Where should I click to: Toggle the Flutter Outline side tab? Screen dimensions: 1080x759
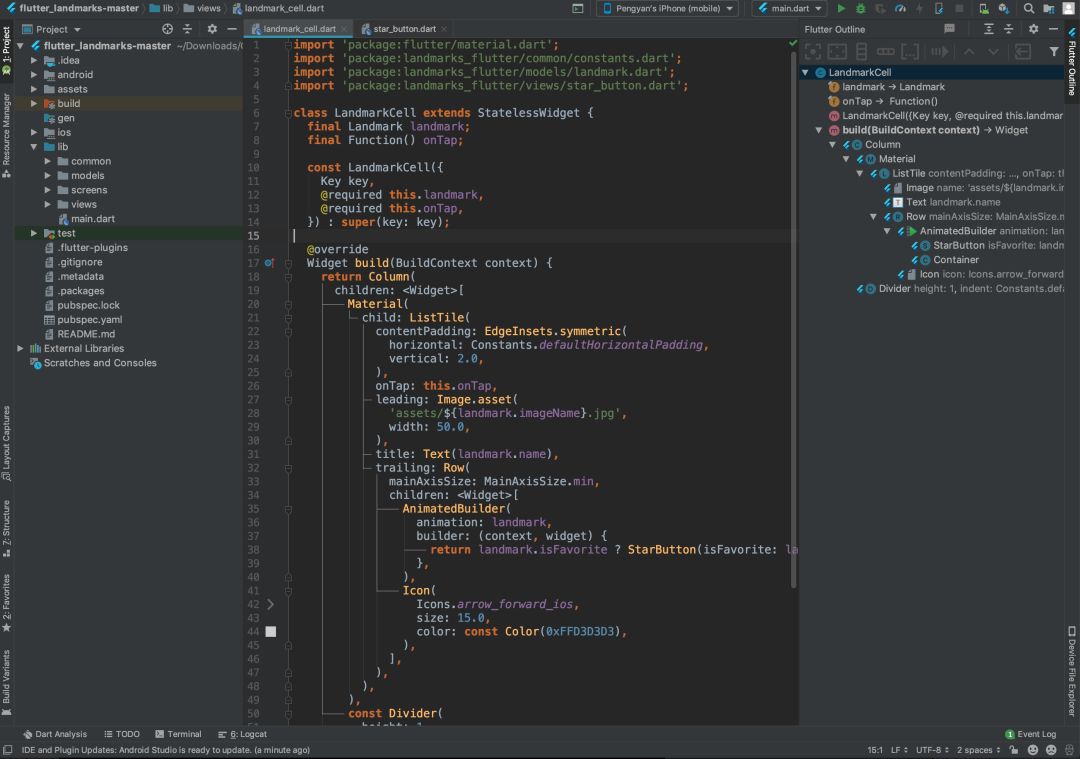(1072, 61)
